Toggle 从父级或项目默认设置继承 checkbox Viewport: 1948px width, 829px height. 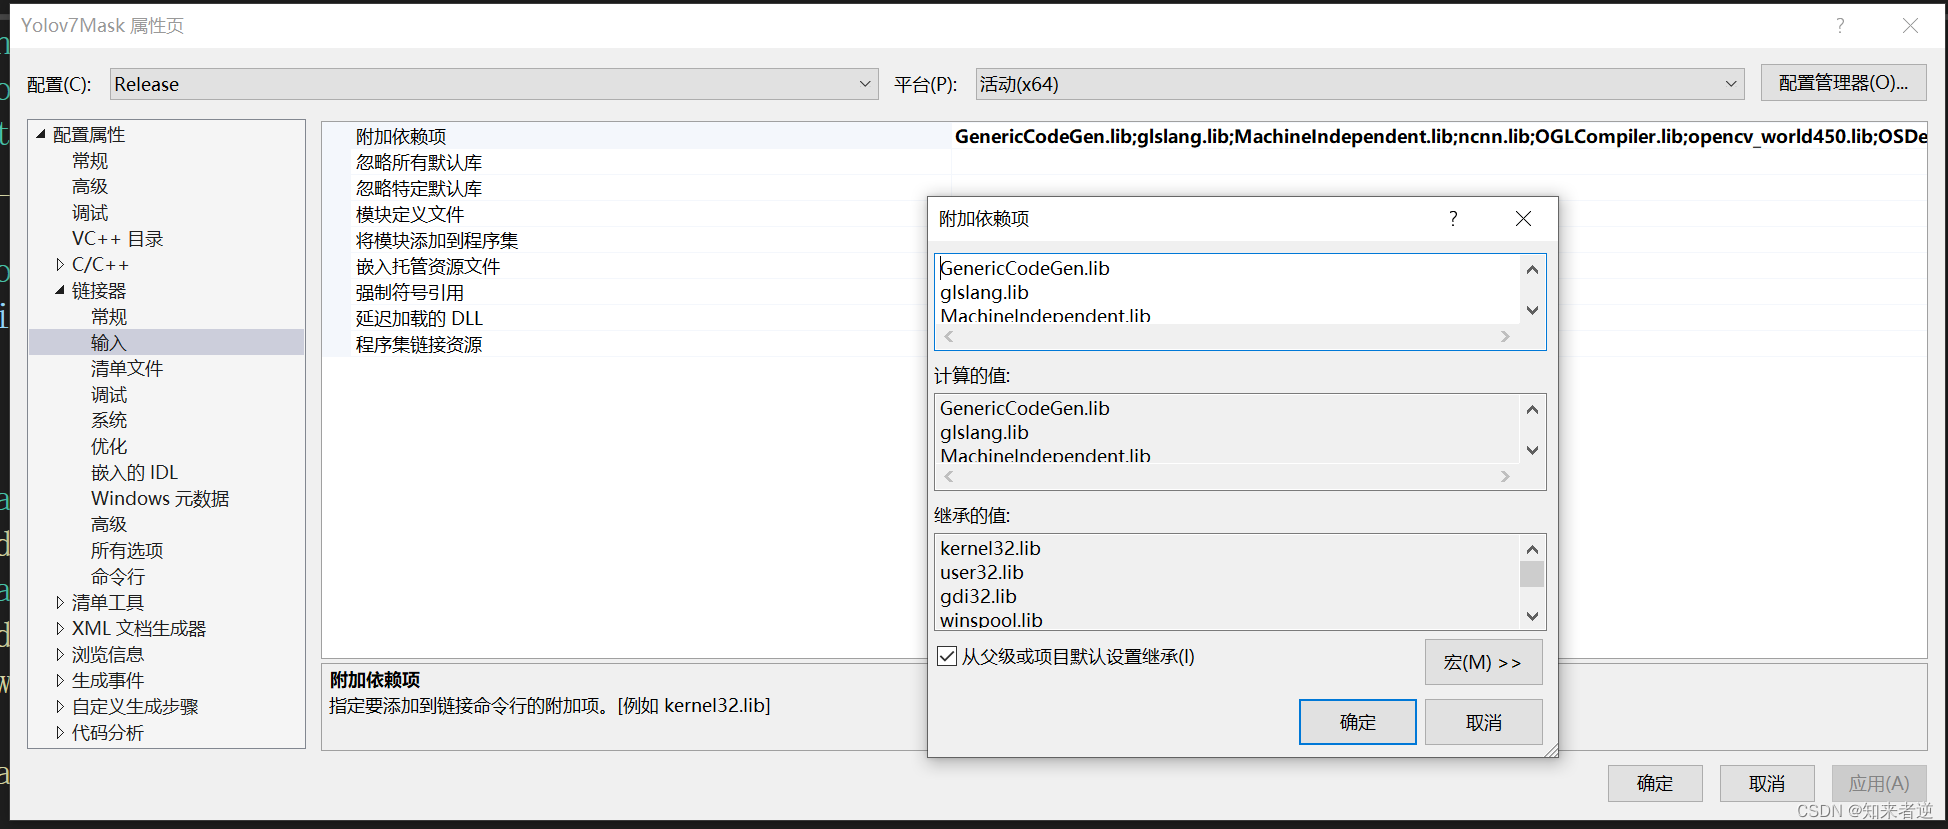pyautogui.click(x=947, y=656)
